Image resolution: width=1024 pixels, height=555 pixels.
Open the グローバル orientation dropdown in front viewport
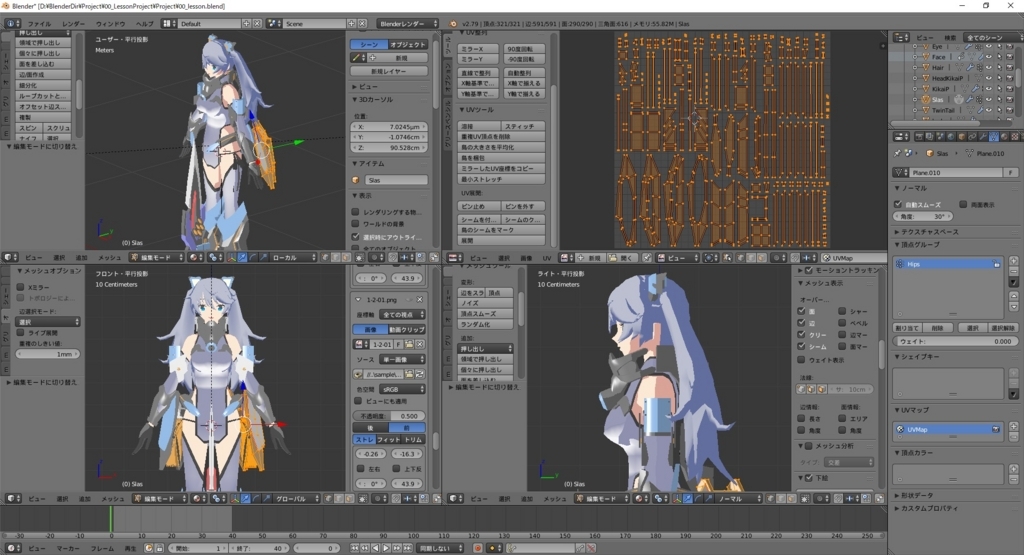pyautogui.click(x=297, y=499)
